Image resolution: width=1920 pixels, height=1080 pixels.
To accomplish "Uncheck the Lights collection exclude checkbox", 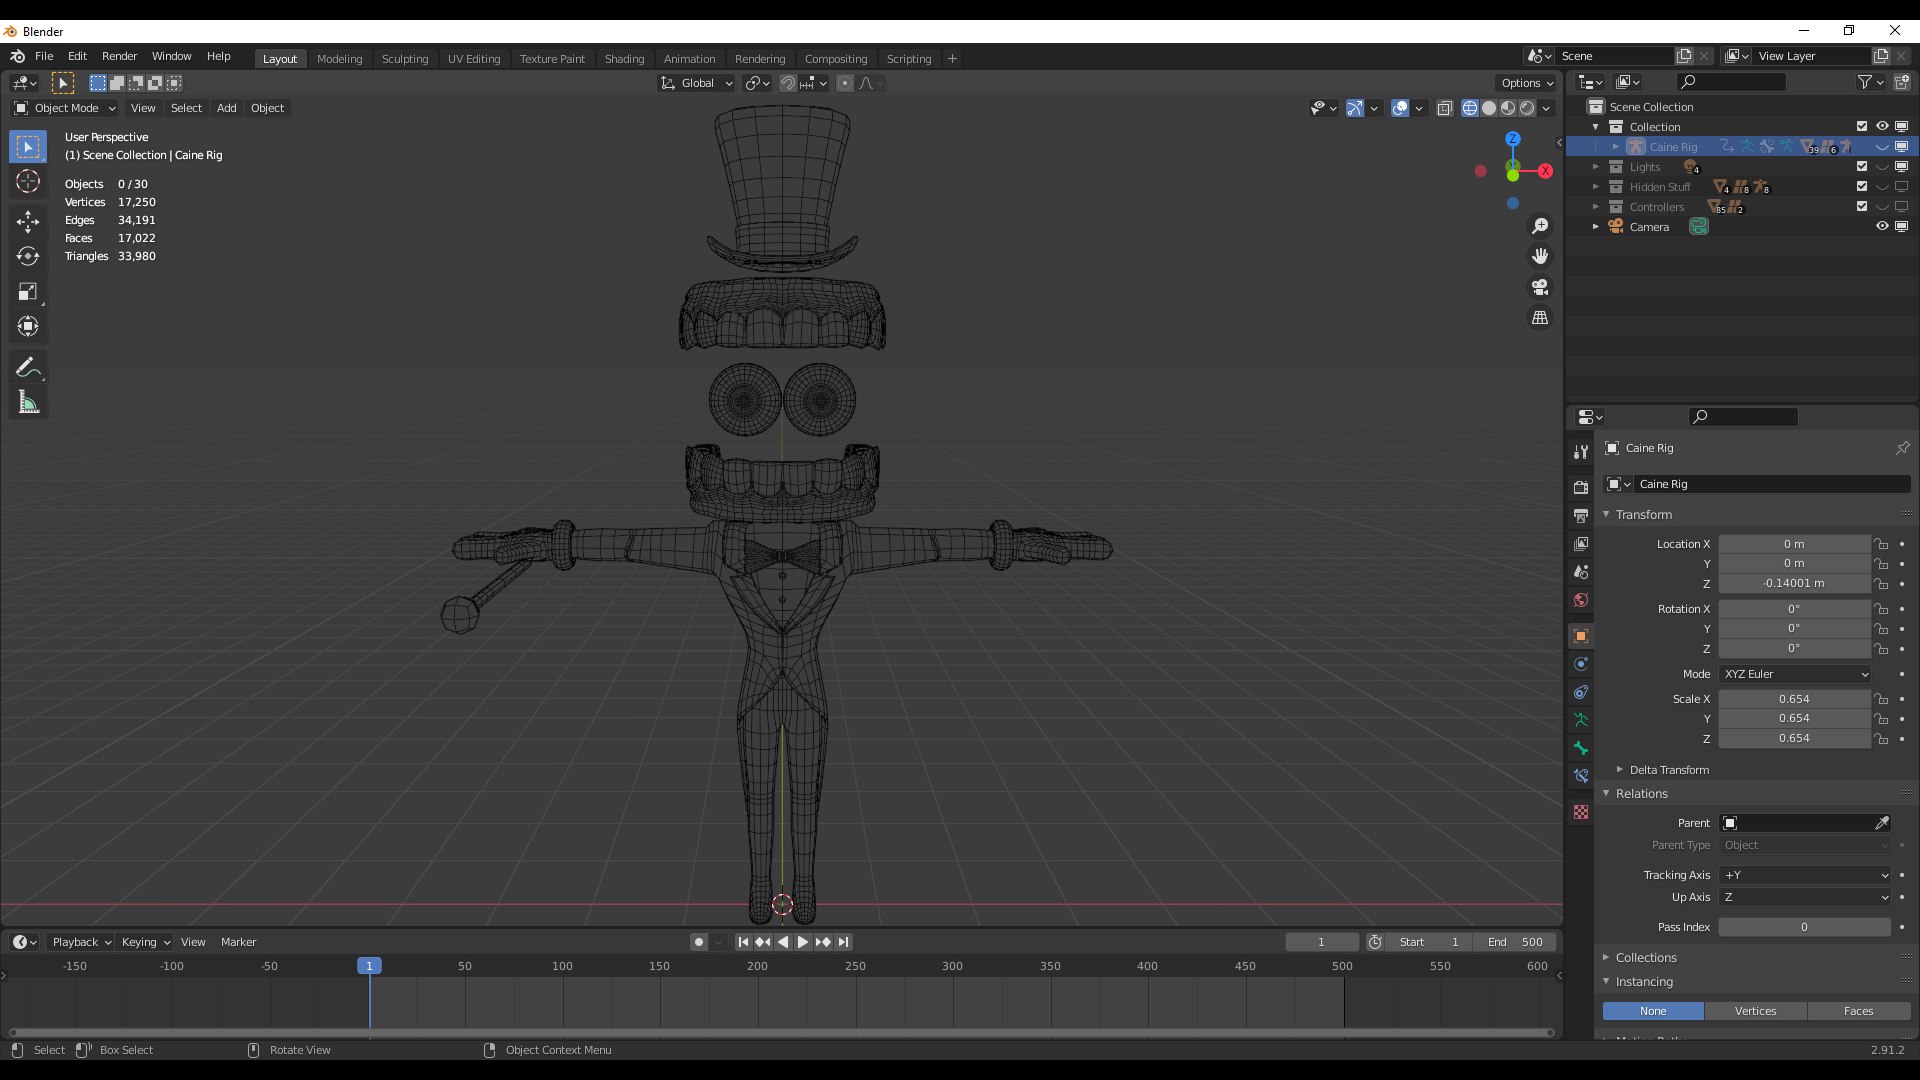I will (x=1862, y=167).
